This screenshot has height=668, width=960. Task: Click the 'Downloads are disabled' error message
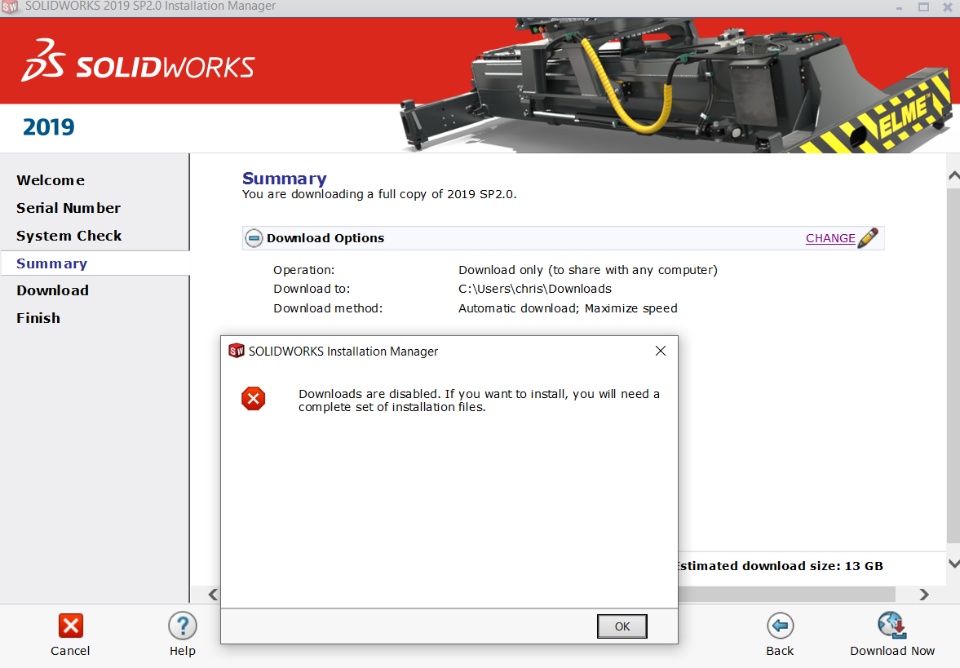tap(479, 400)
